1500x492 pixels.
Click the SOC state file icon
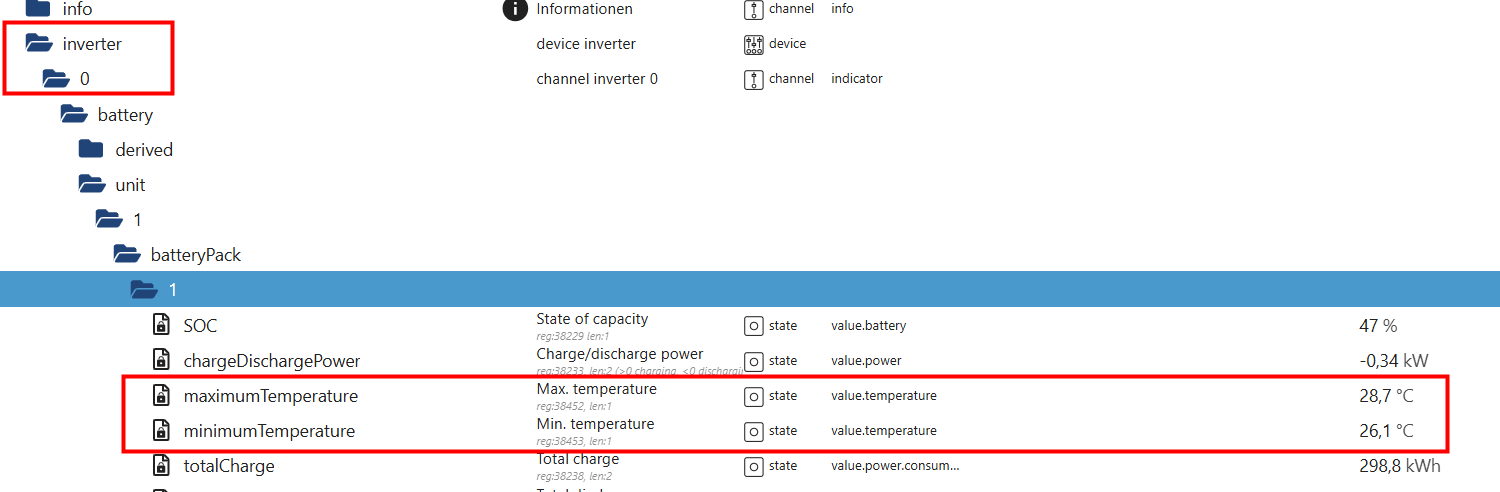[161, 325]
